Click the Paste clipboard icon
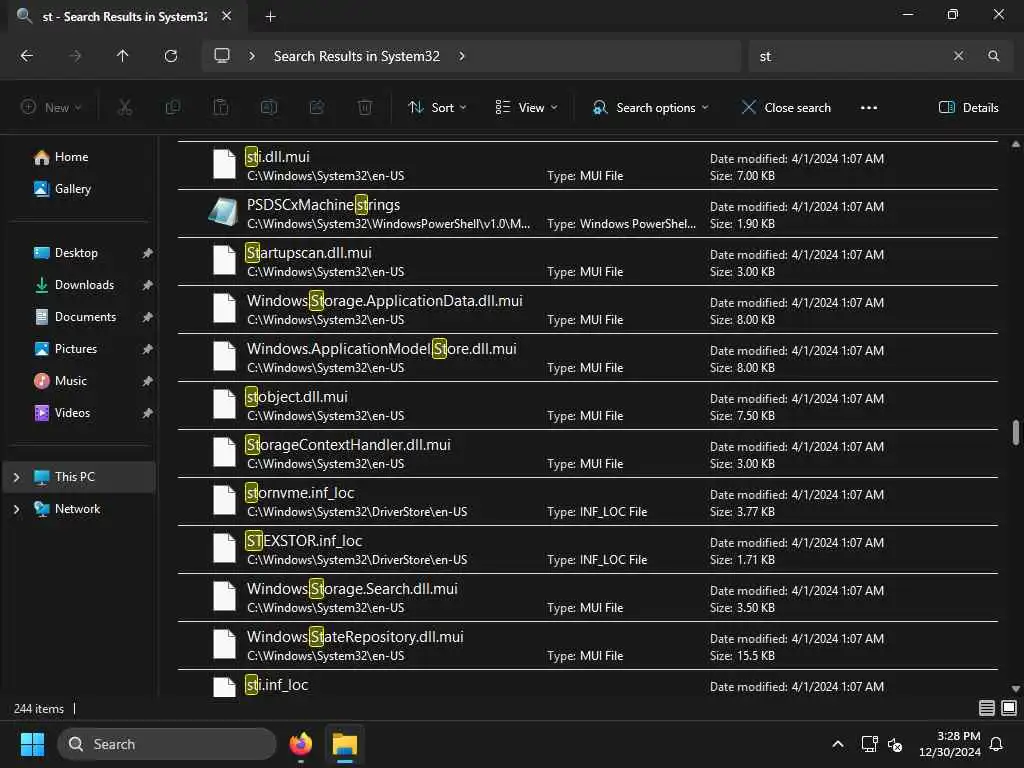 (221, 108)
